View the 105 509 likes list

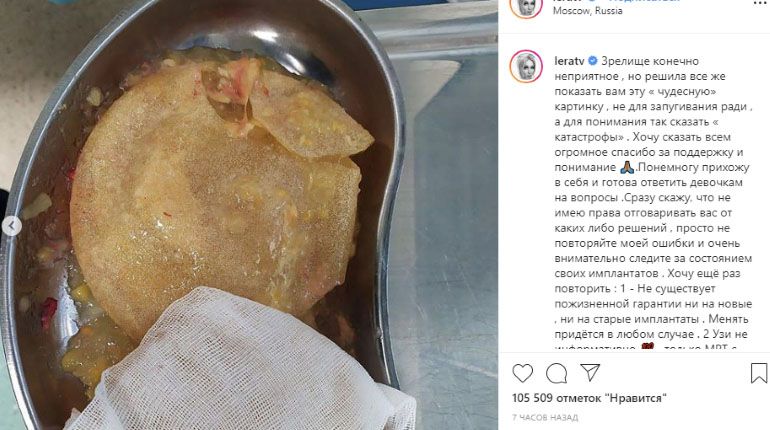[x=589, y=398]
